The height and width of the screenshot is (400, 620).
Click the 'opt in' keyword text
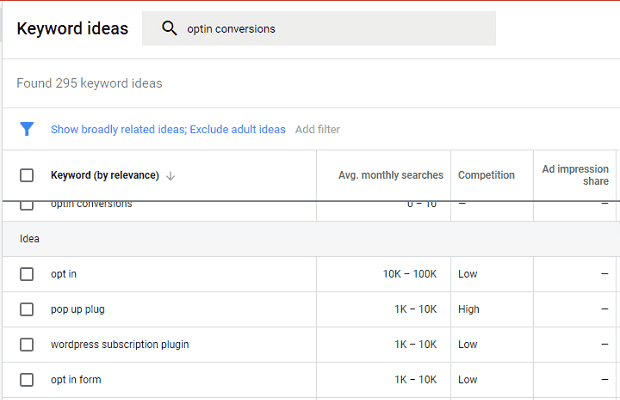[x=64, y=274]
